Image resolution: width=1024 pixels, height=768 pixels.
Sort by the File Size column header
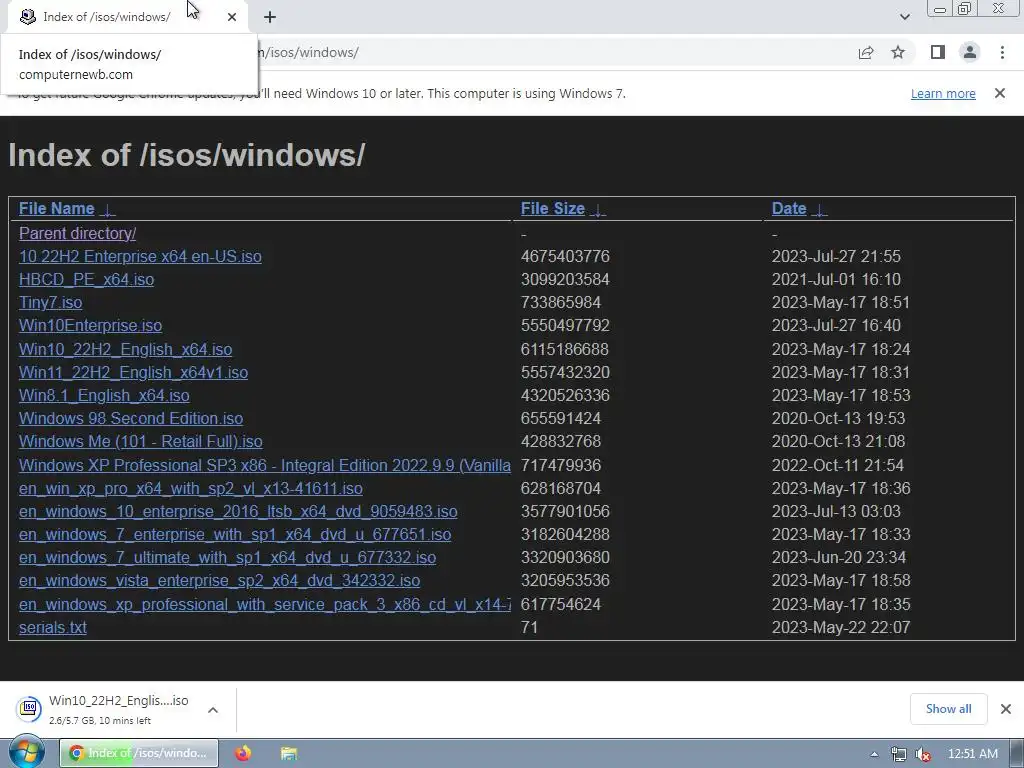(x=552, y=208)
